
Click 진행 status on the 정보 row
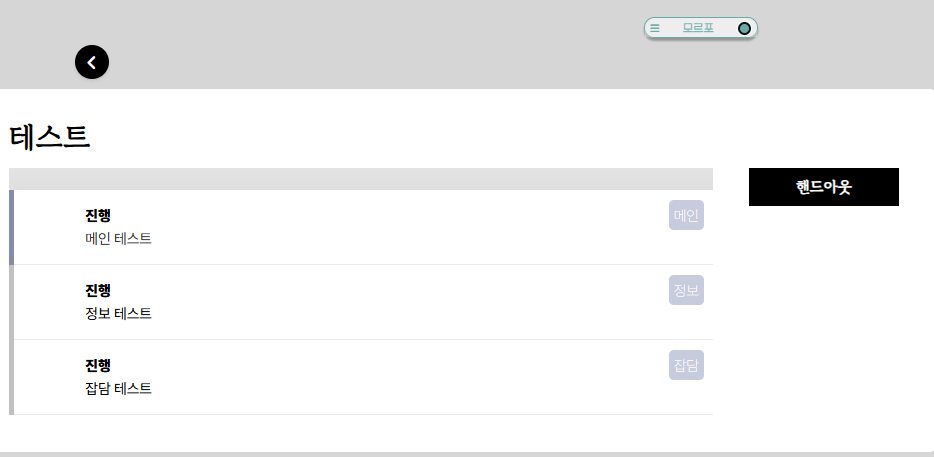[98, 290]
